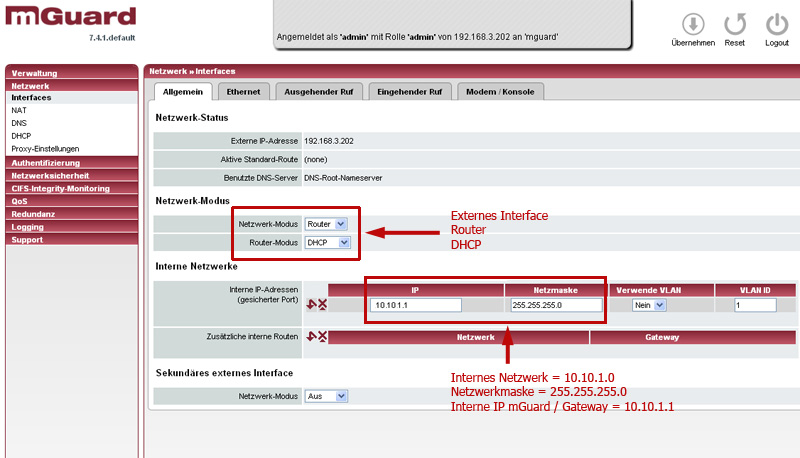Add row to additional internal routes
The height and width of the screenshot is (458, 800).
(311, 338)
